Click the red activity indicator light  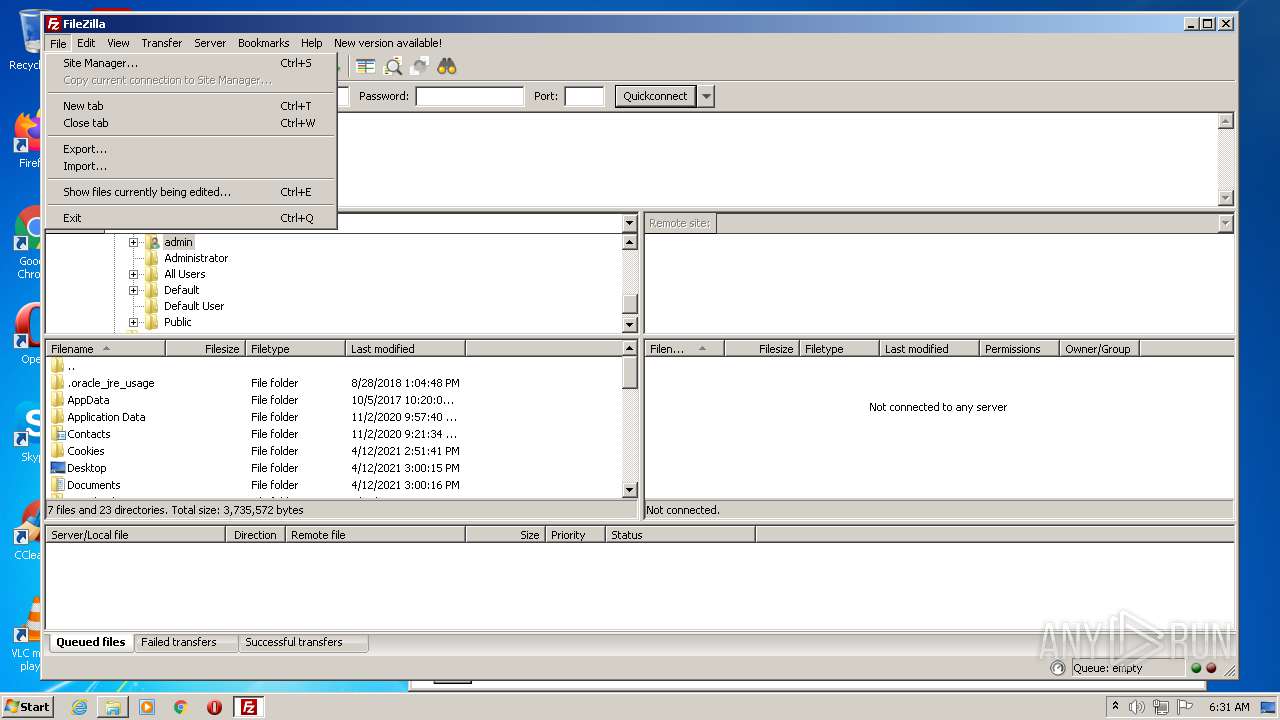[x=1211, y=668]
